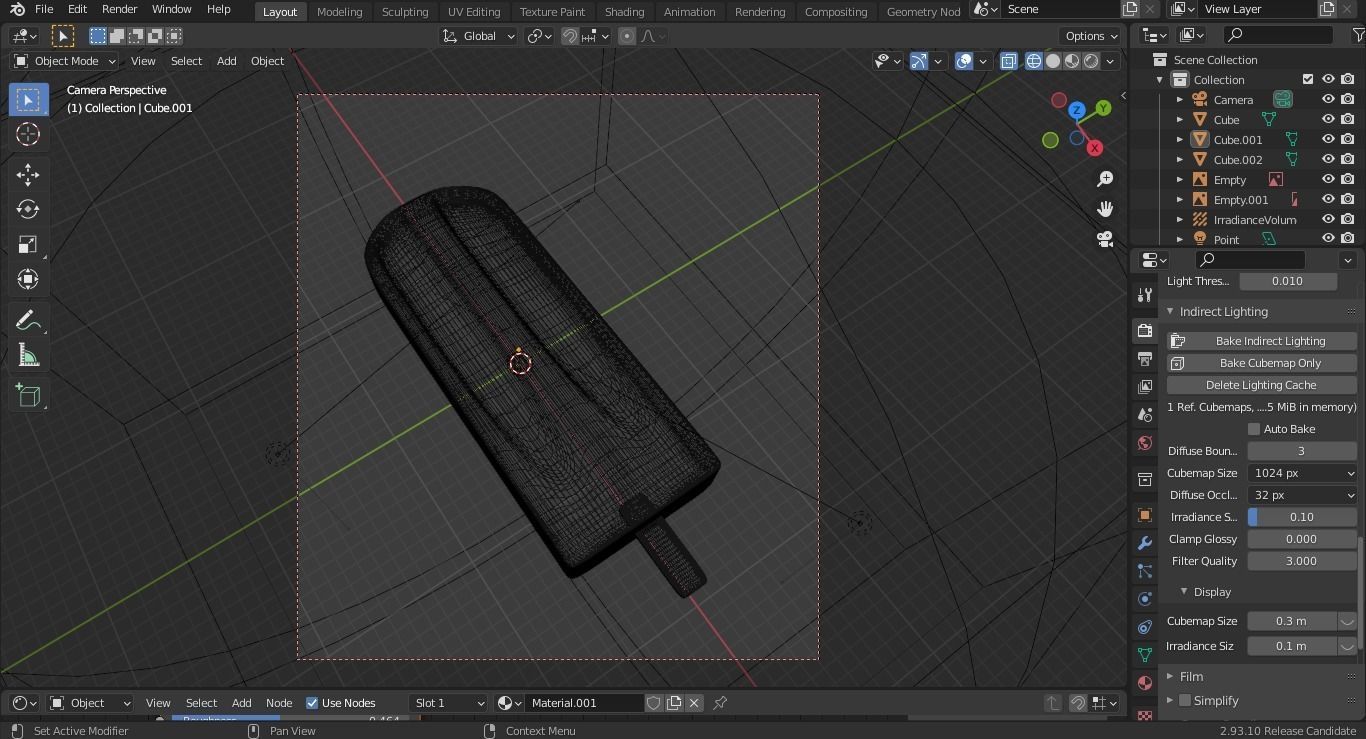Disable rendering for Cube.002
Image resolution: width=1366 pixels, height=739 pixels.
point(1348,159)
